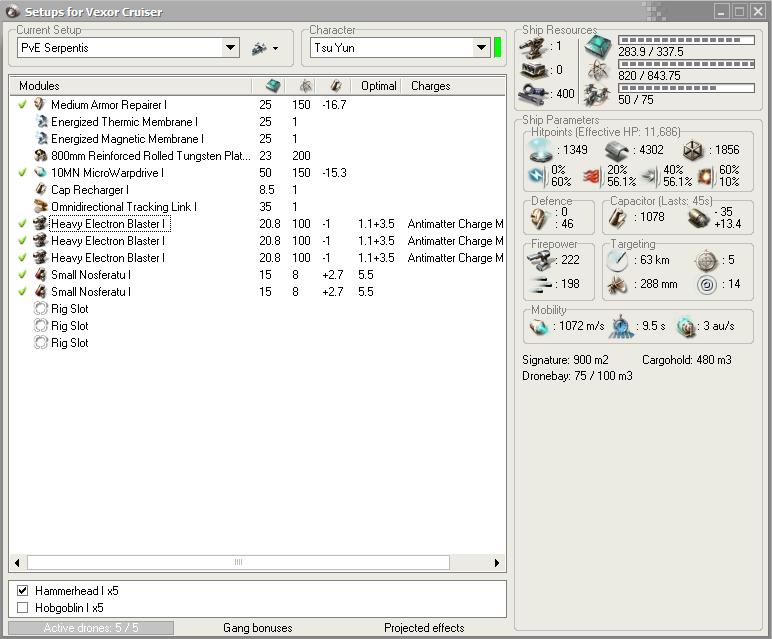Click the launcher hardpoints icon in Ship Resources
Viewport: 772px width, 639px height.
click(x=534, y=70)
